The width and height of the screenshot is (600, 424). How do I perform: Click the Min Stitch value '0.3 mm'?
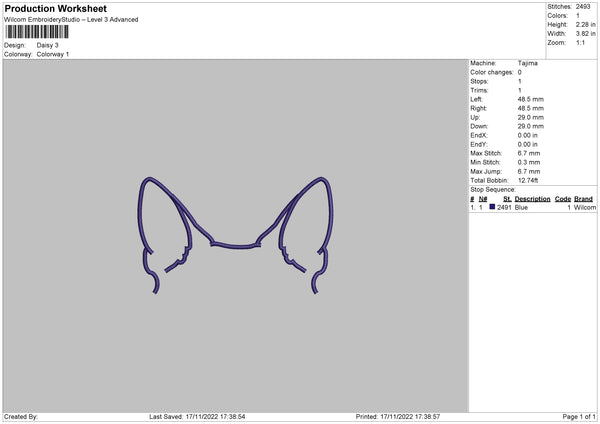click(x=528, y=162)
